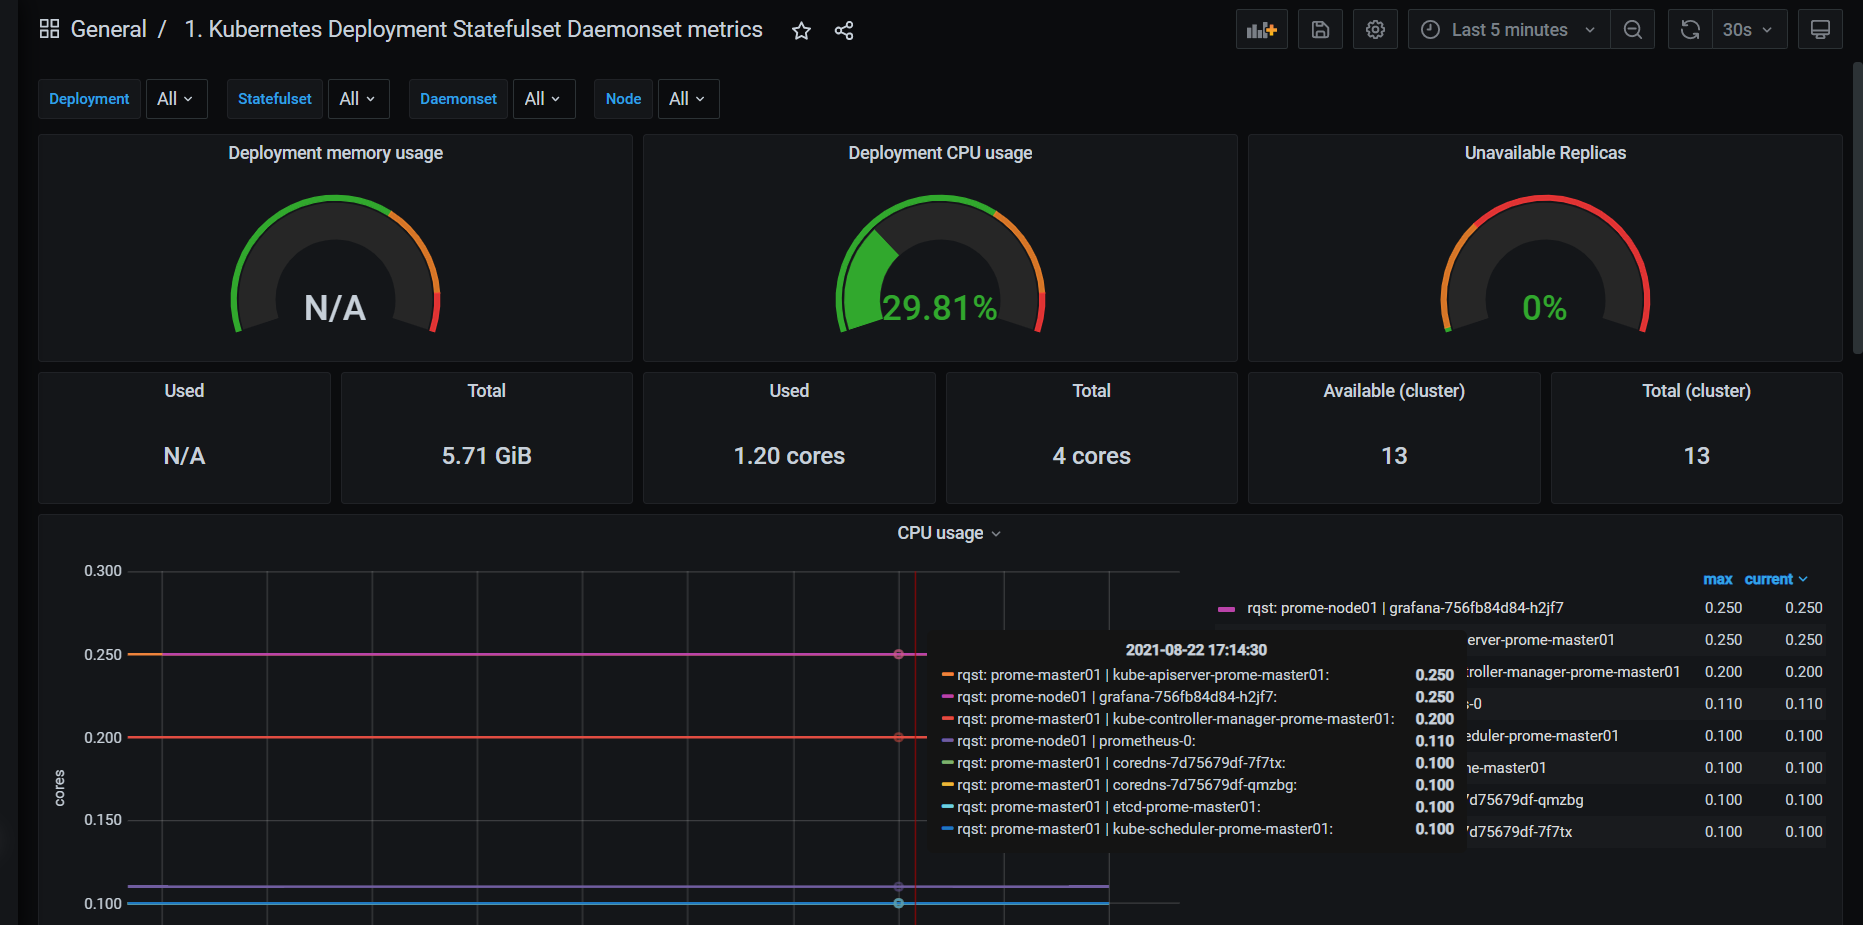This screenshot has width=1863, height=925.
Task: Open the dashboards grid icon
Action: point(49,29)
